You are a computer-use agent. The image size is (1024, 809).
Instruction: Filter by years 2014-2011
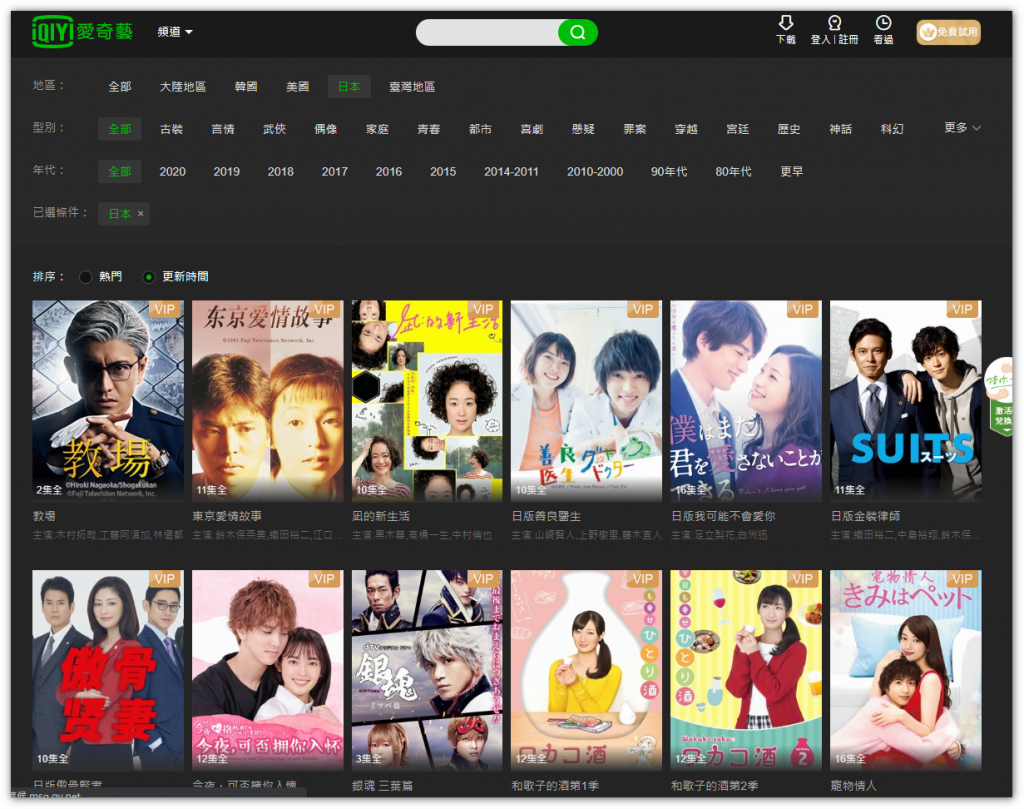point(511,171)
